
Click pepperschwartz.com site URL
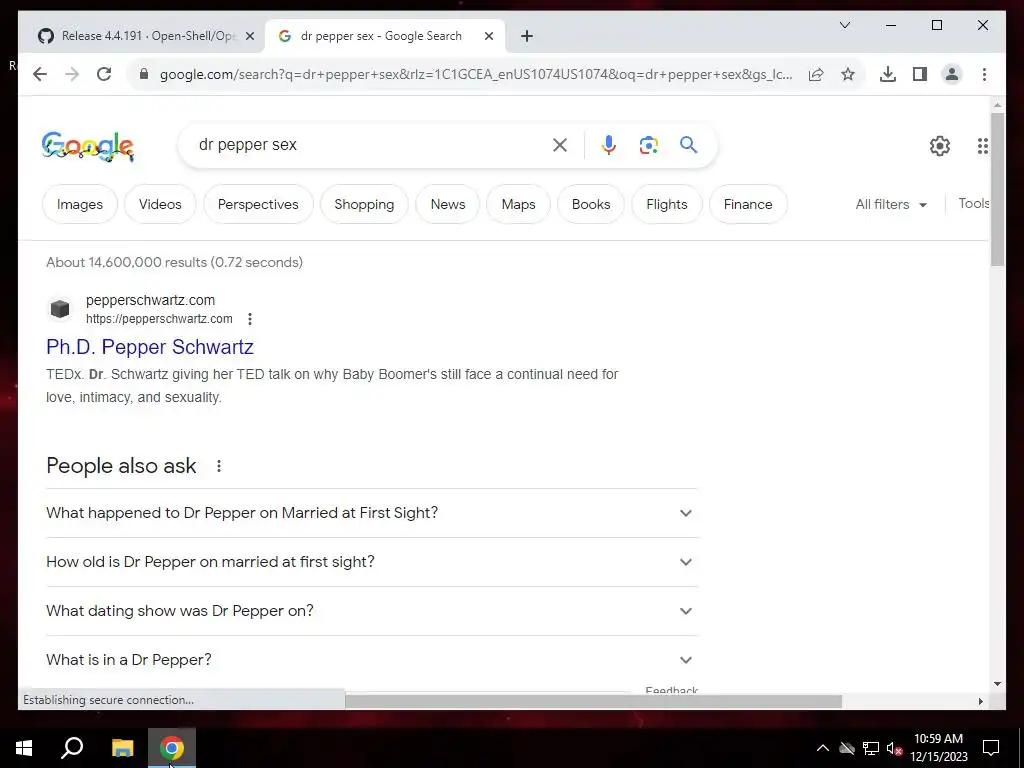pos(159,319)
